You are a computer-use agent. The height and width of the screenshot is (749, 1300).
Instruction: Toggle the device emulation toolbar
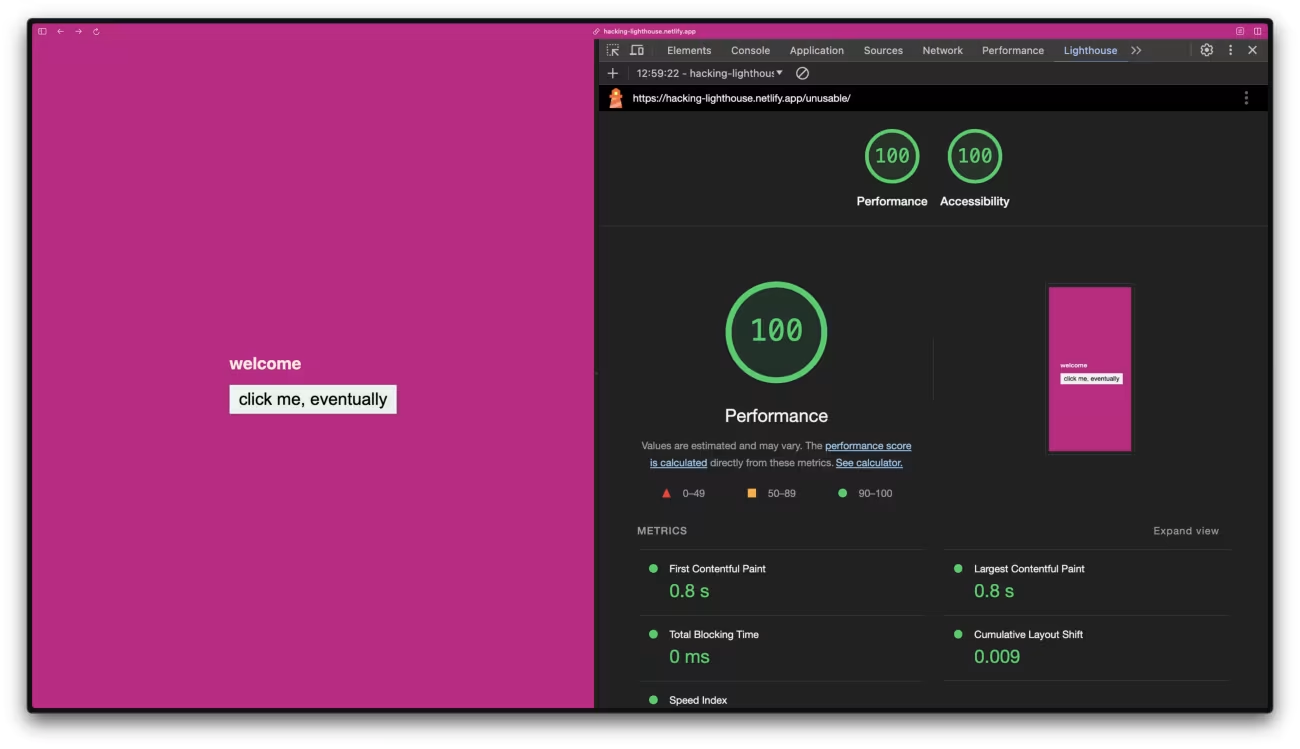(x=638, y=49)
